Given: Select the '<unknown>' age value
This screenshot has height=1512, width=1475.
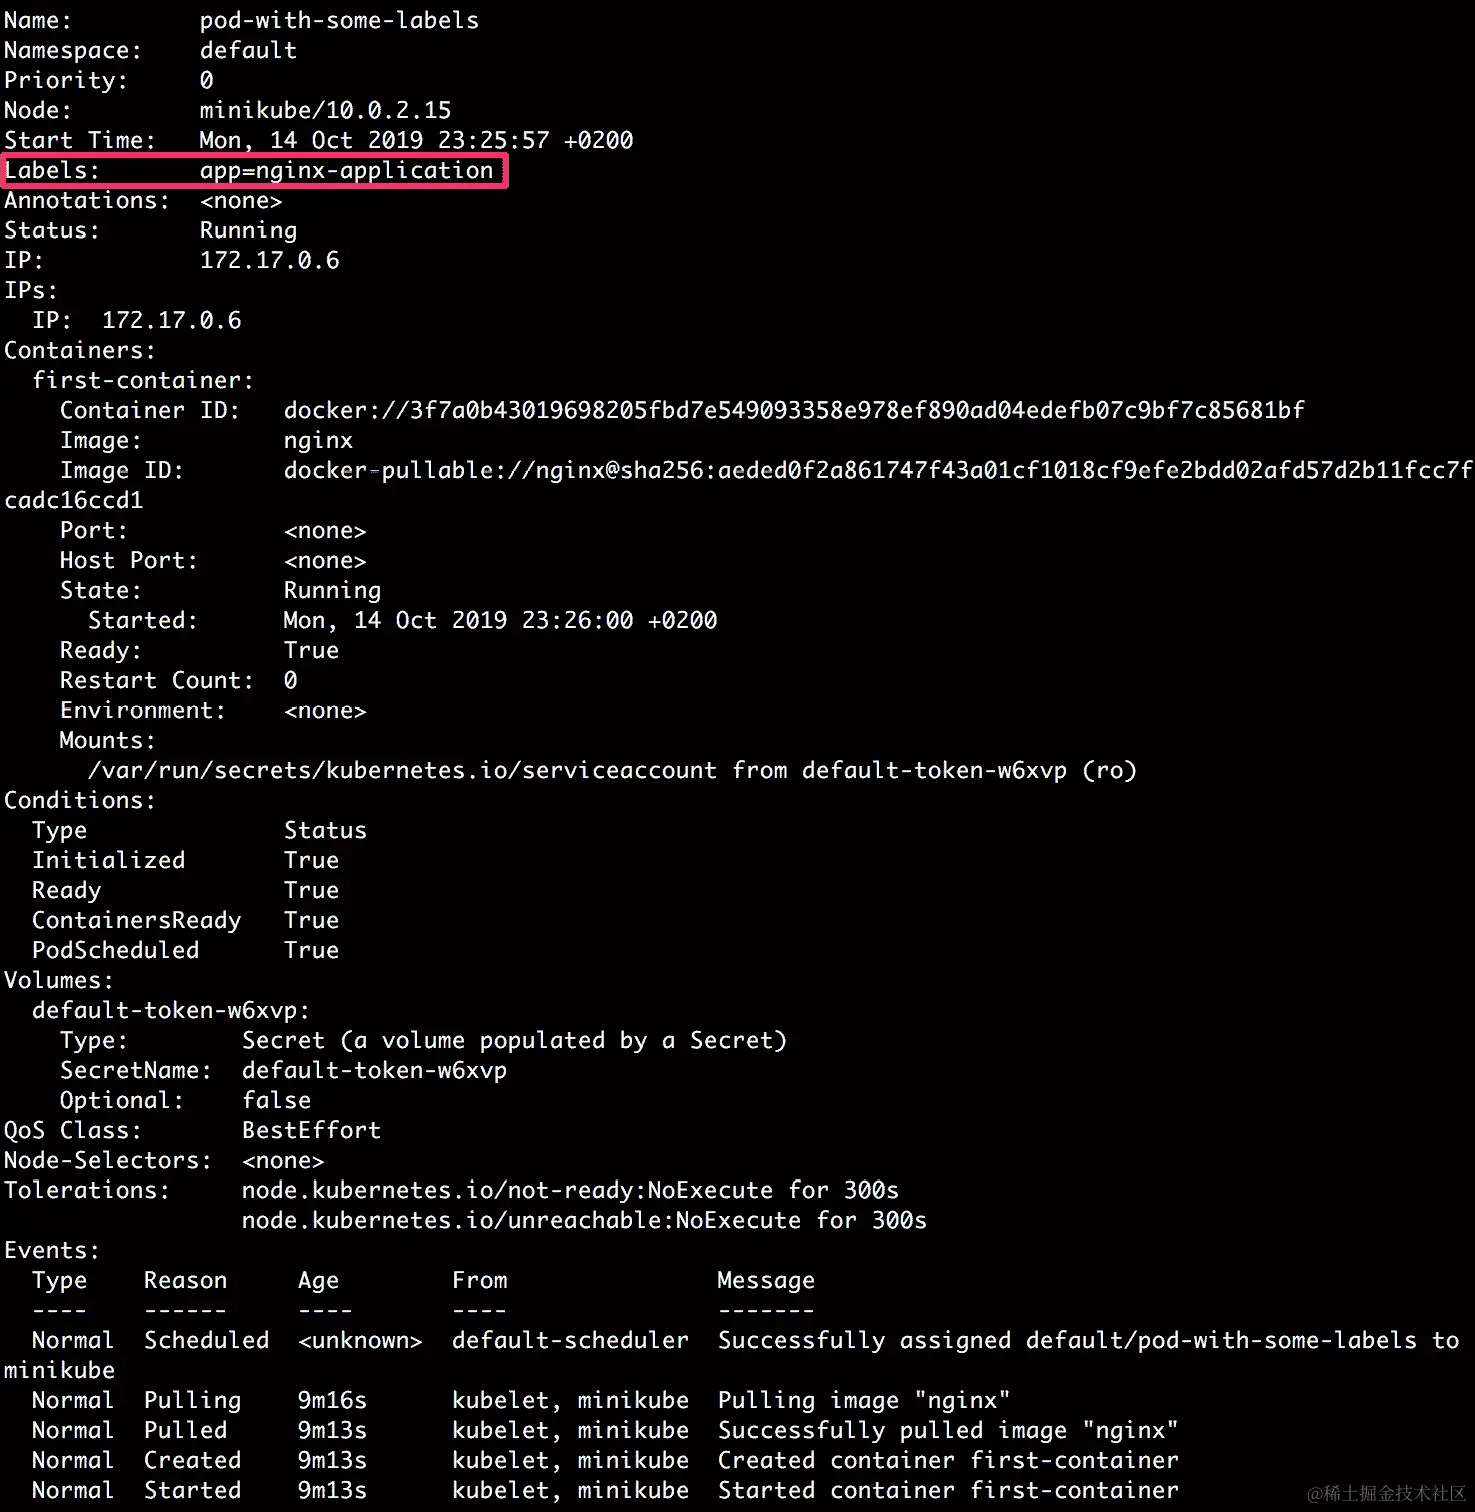Looking at the screenshot, I should [360, 1340].
